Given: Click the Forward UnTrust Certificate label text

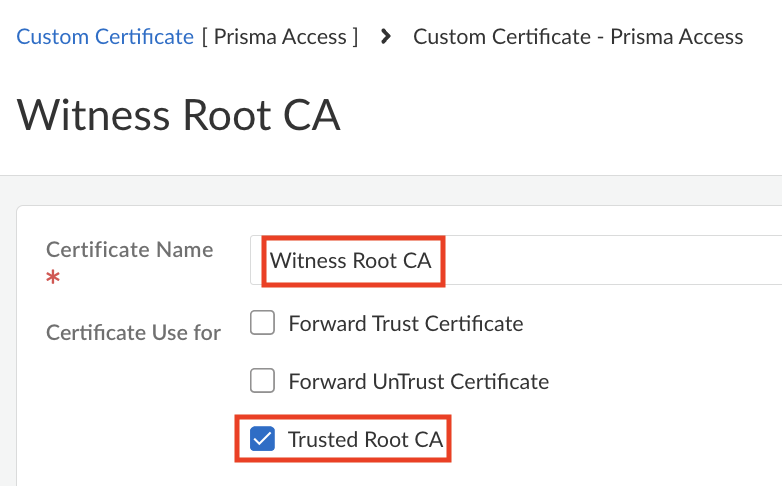Looking at the screenshot, I should (418, 381).
